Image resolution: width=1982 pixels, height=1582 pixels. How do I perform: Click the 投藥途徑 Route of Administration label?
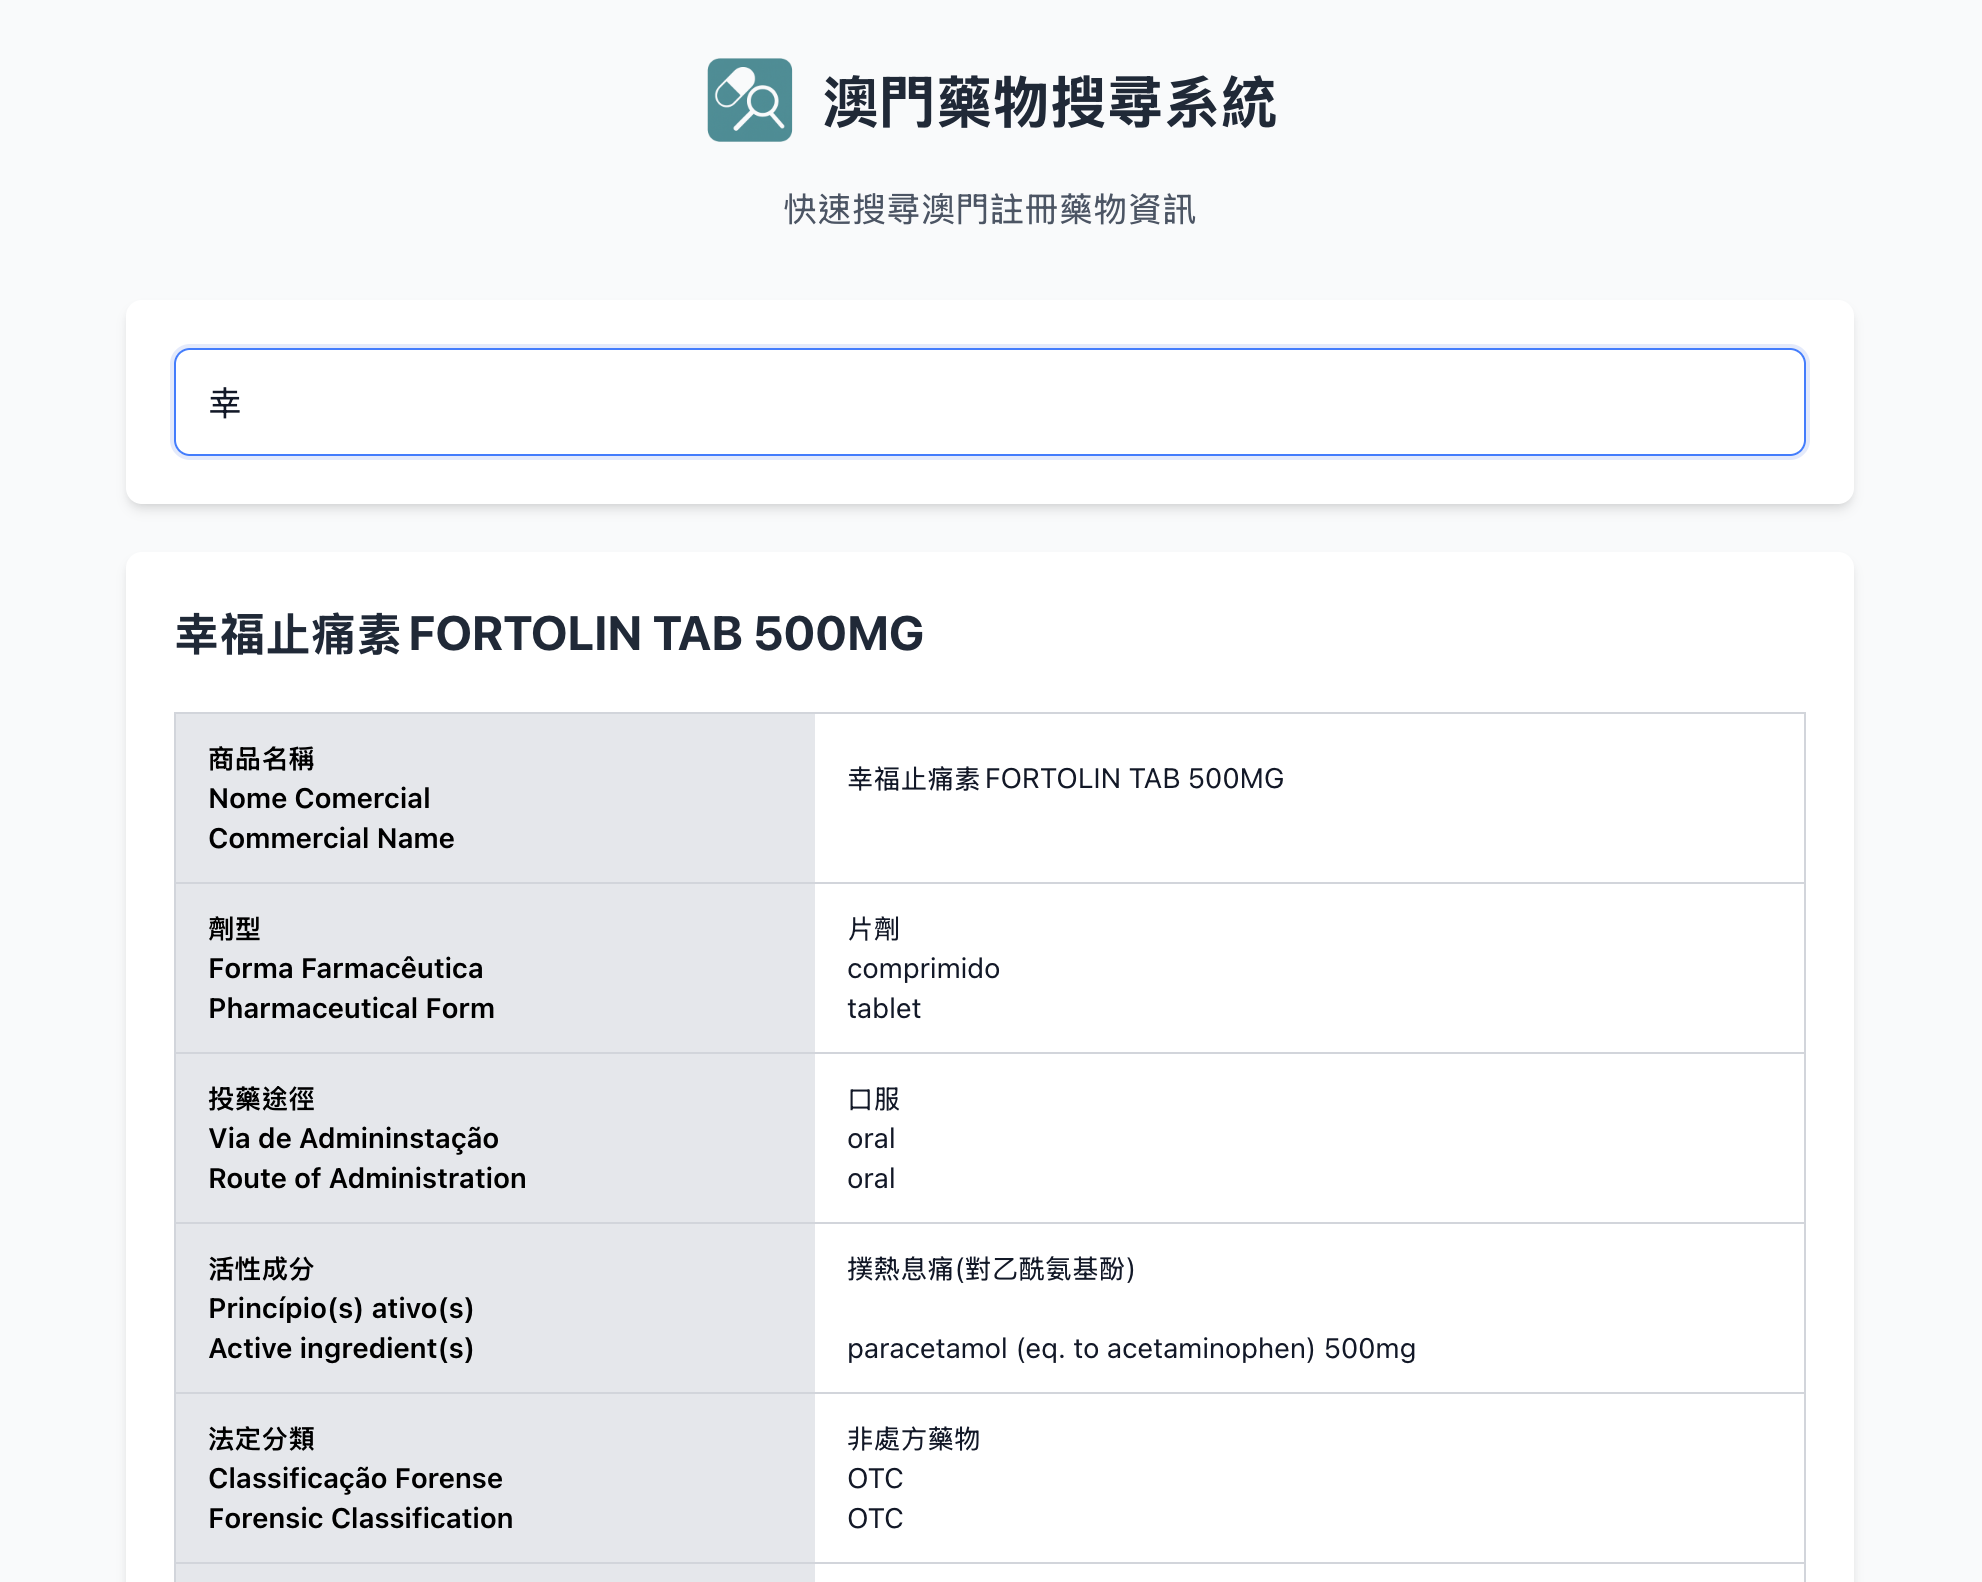pyautogui.click(x=367, y=1137)
